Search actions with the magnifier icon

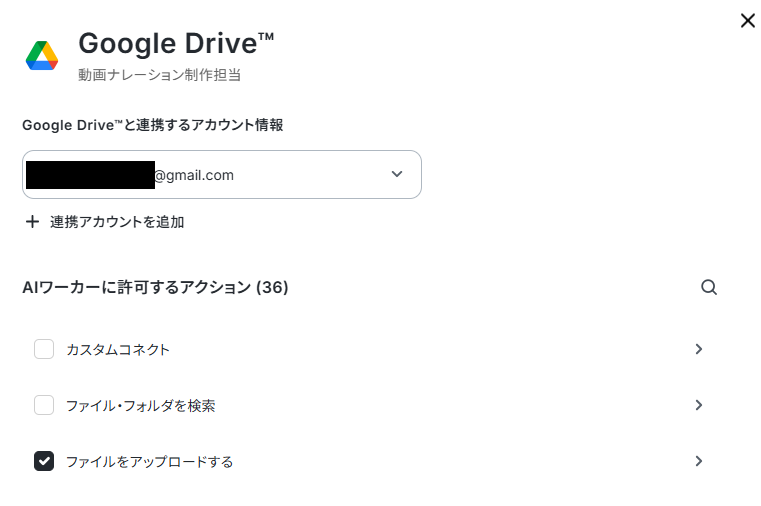pos(709,287)
